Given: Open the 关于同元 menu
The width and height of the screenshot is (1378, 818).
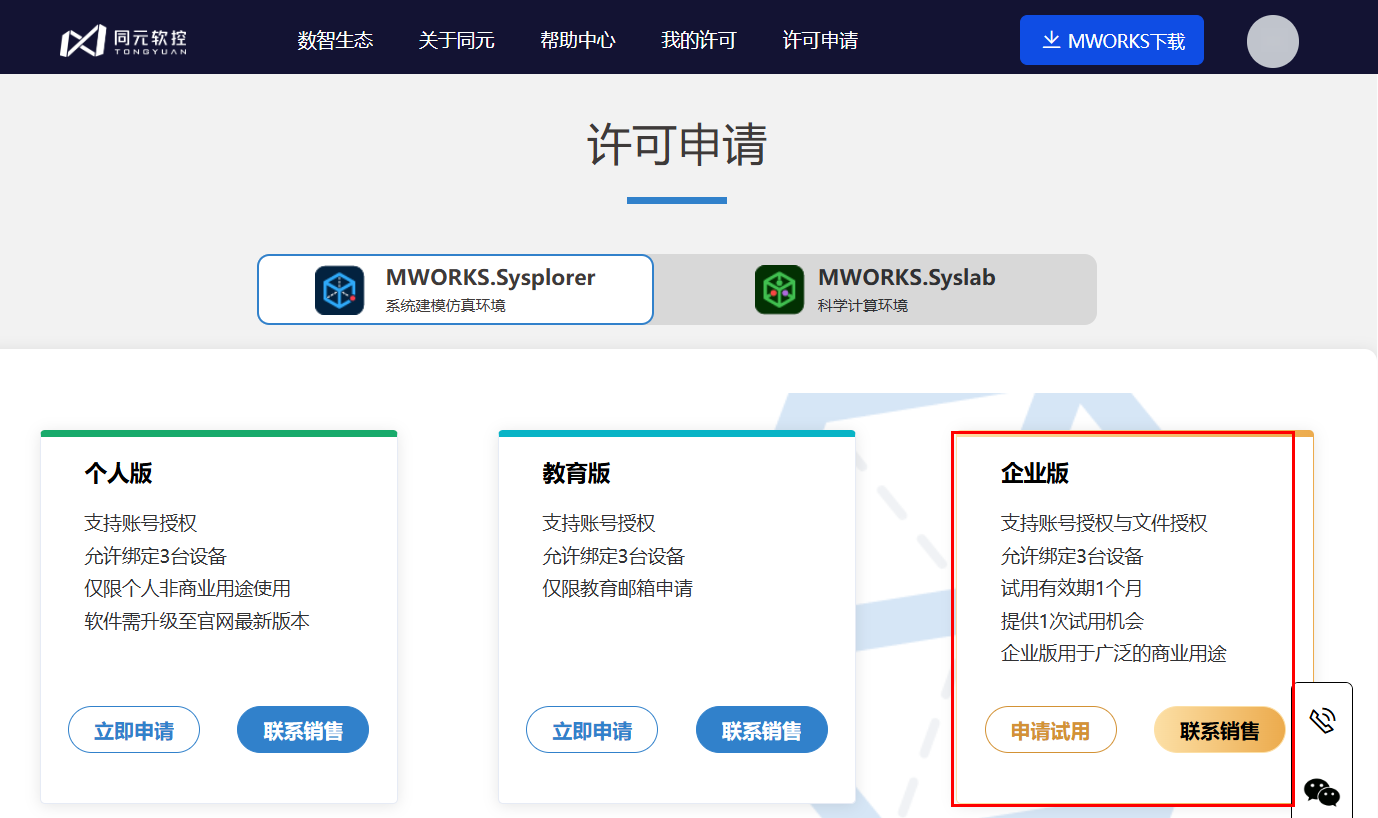Looking at the screenshot, I should tap(456, 41).
